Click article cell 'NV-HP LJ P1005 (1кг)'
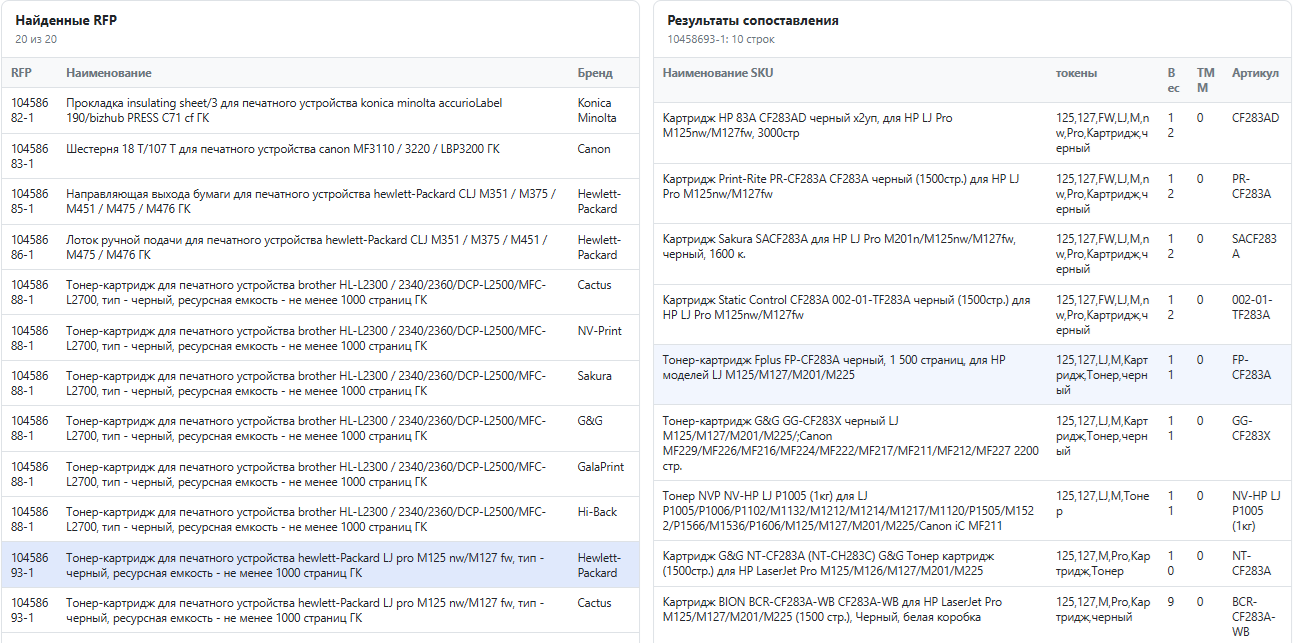The height and width of the screenshot is (643, 1293). click(1255, 511)
